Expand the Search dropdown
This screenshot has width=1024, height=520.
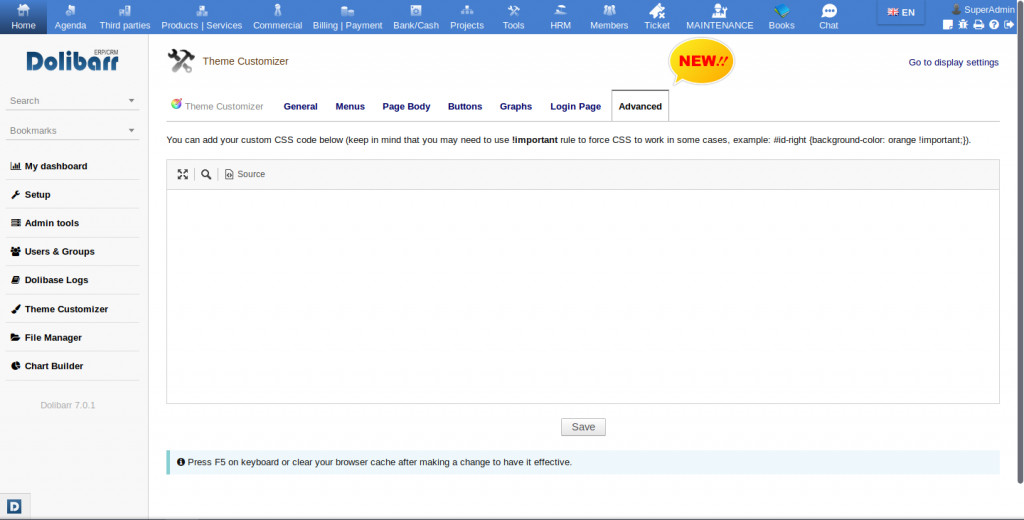72,101
